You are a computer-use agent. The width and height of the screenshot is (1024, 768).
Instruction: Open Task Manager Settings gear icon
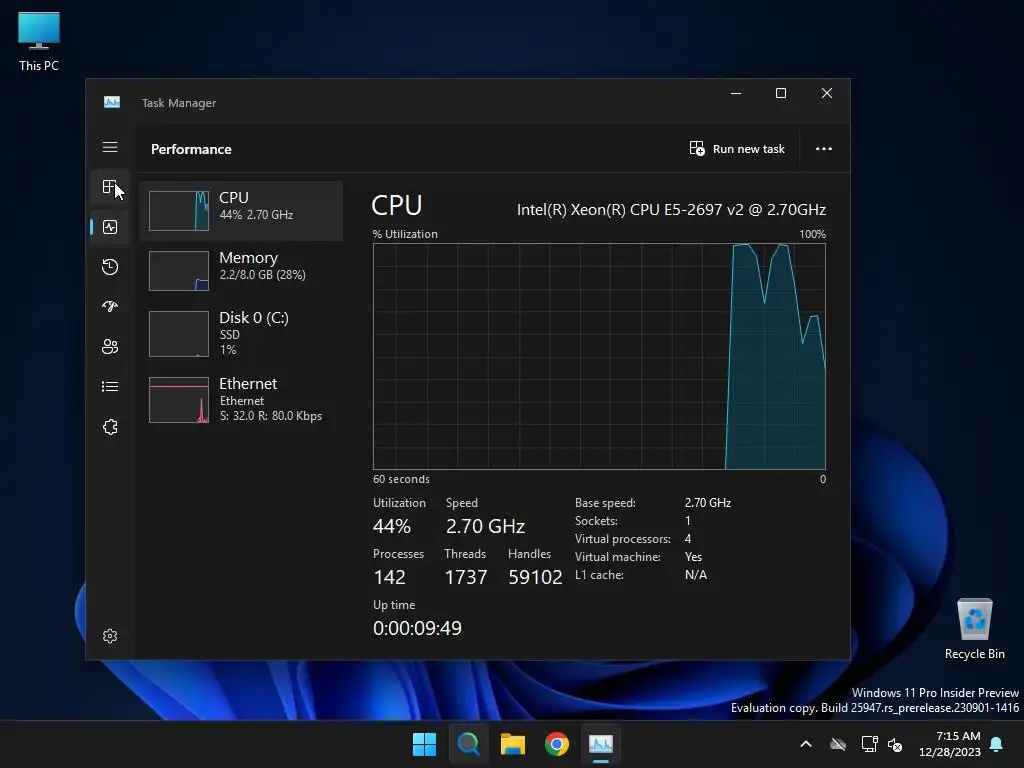click(110, 636)
